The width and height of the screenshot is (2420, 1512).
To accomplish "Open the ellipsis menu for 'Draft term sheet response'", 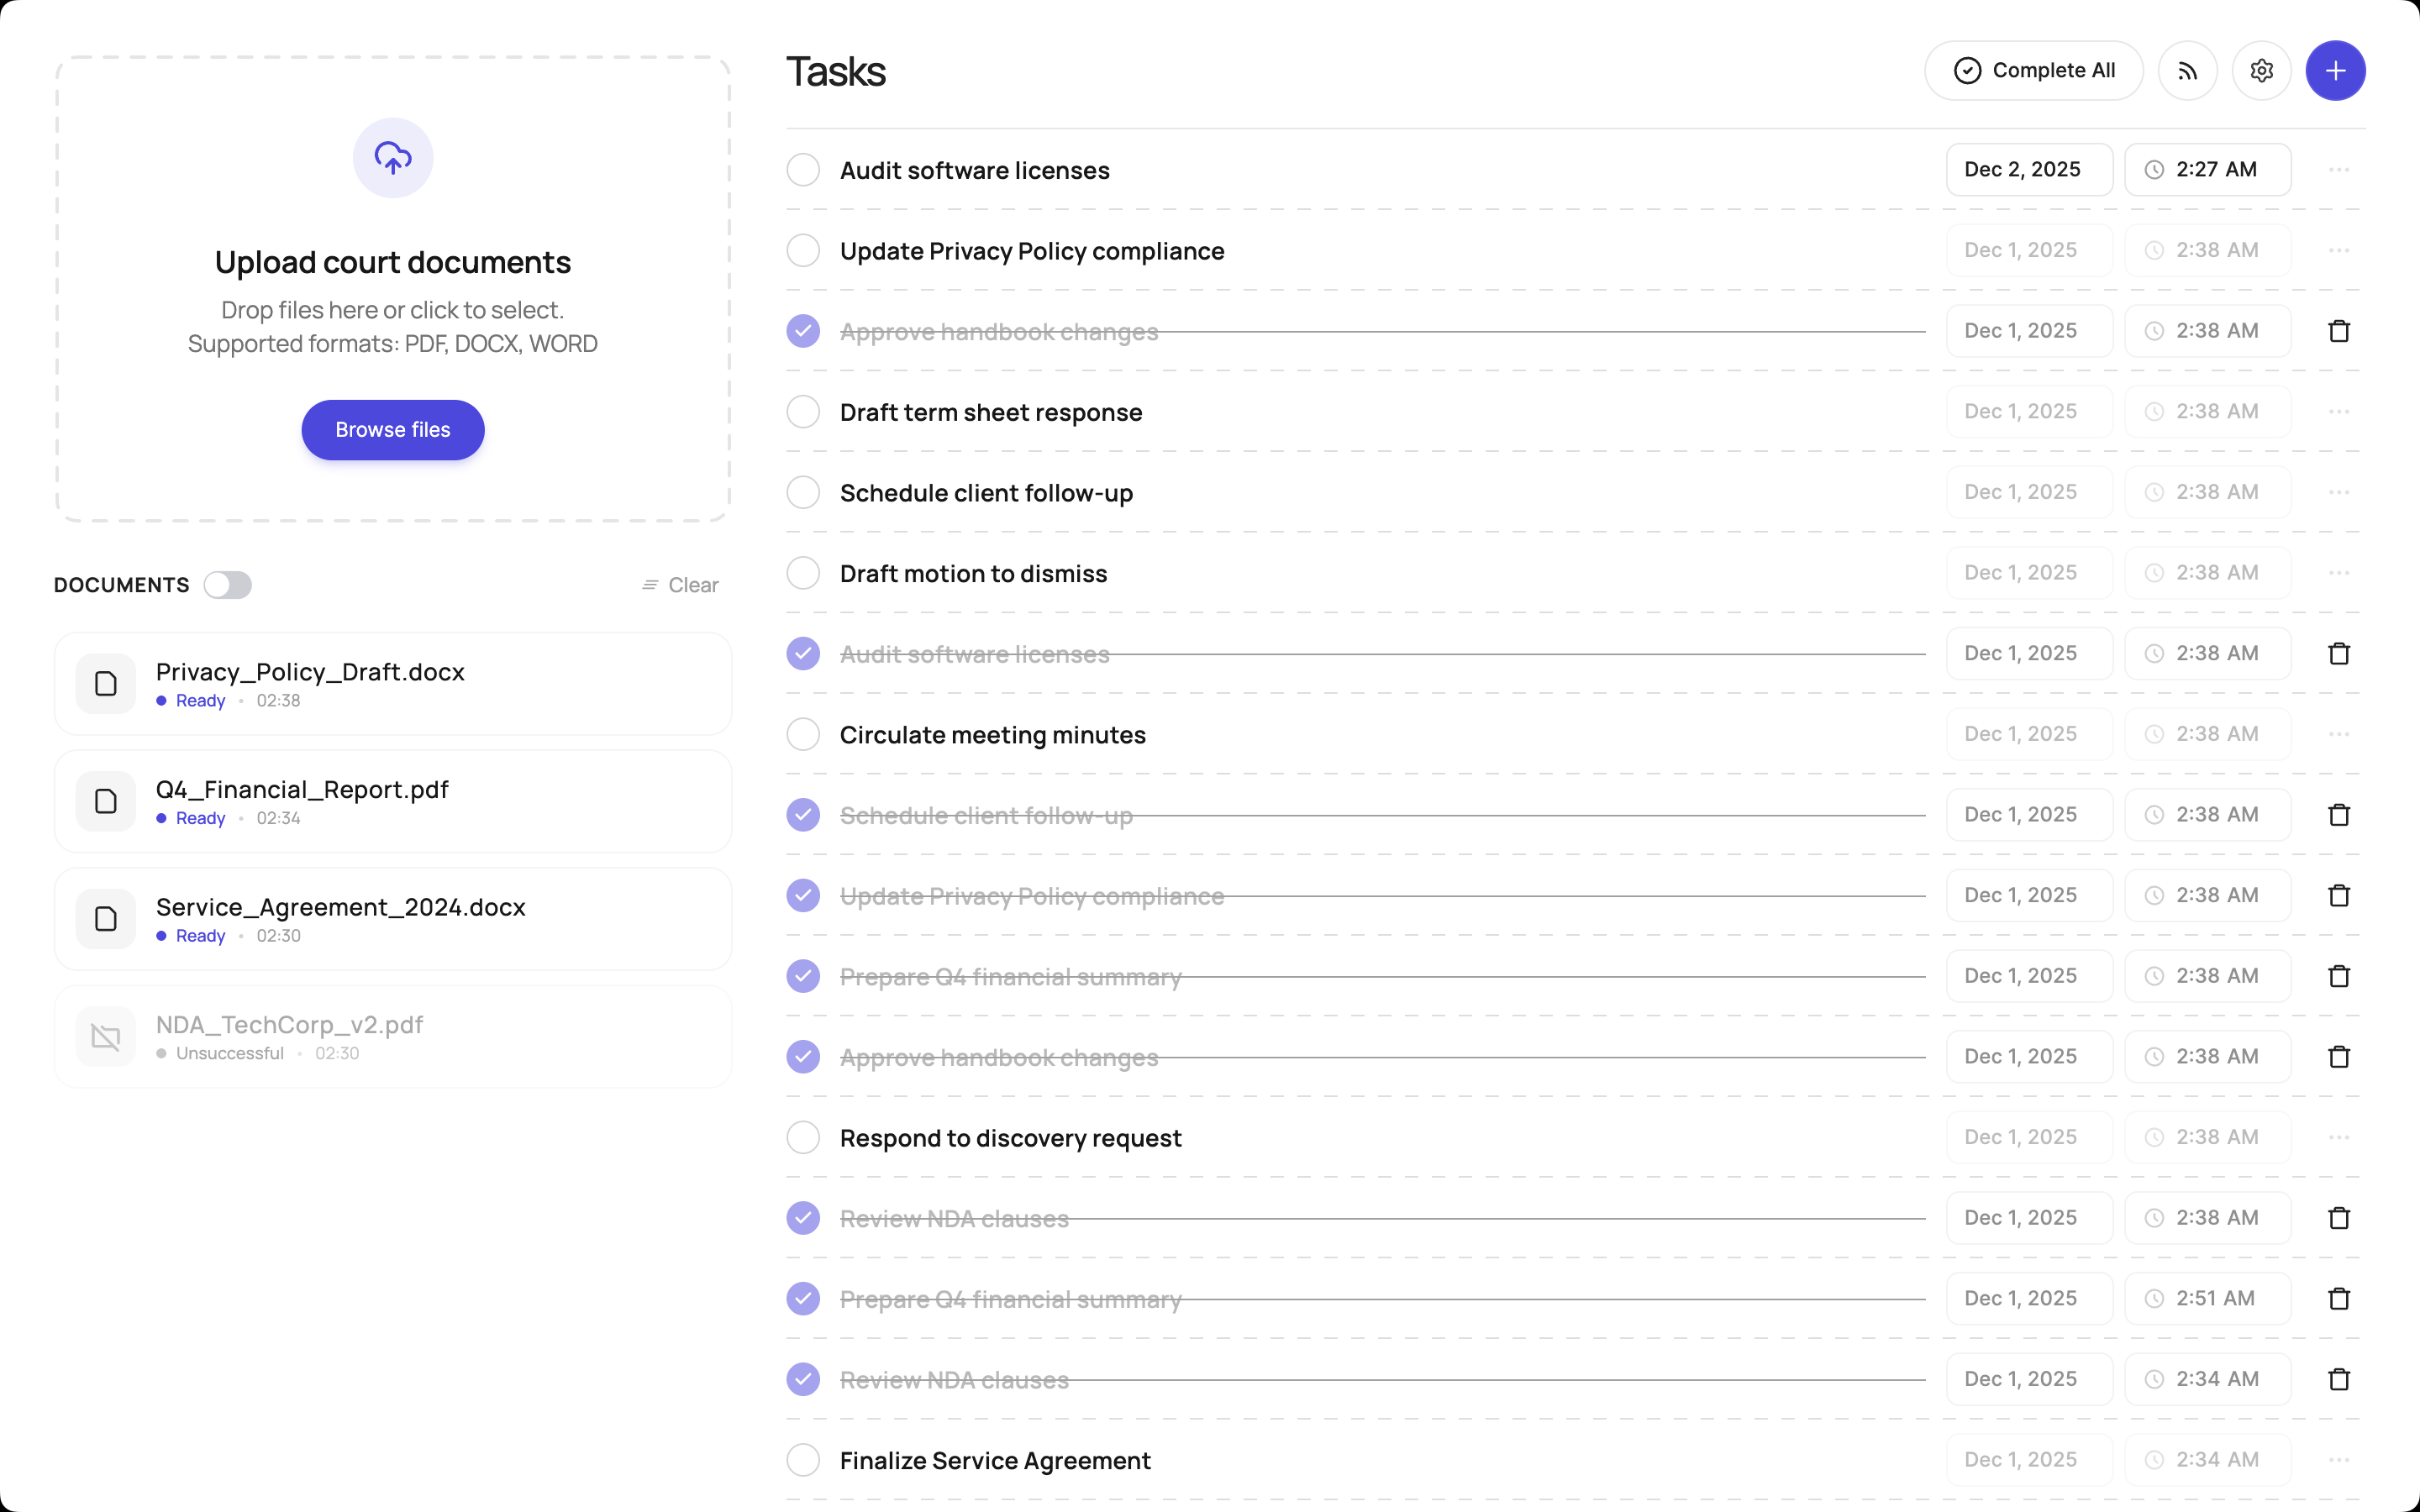I will click(x=2338, y=411).
